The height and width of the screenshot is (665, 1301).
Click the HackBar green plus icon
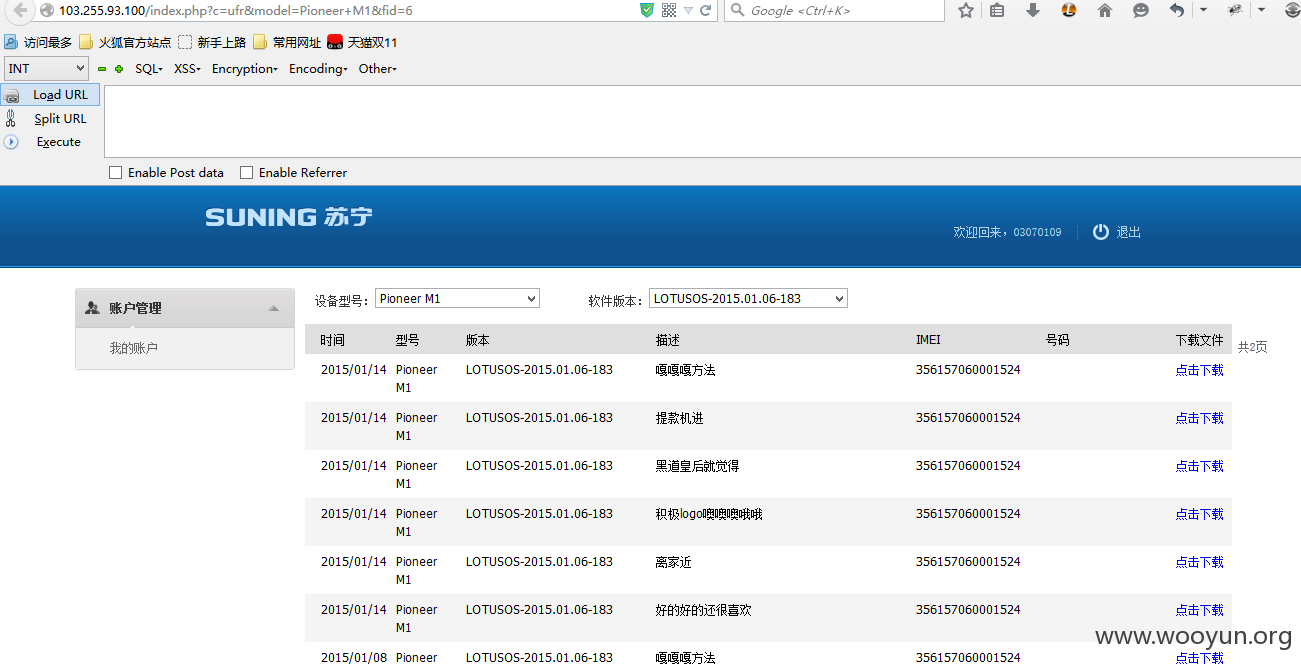[x=119, y=69]
